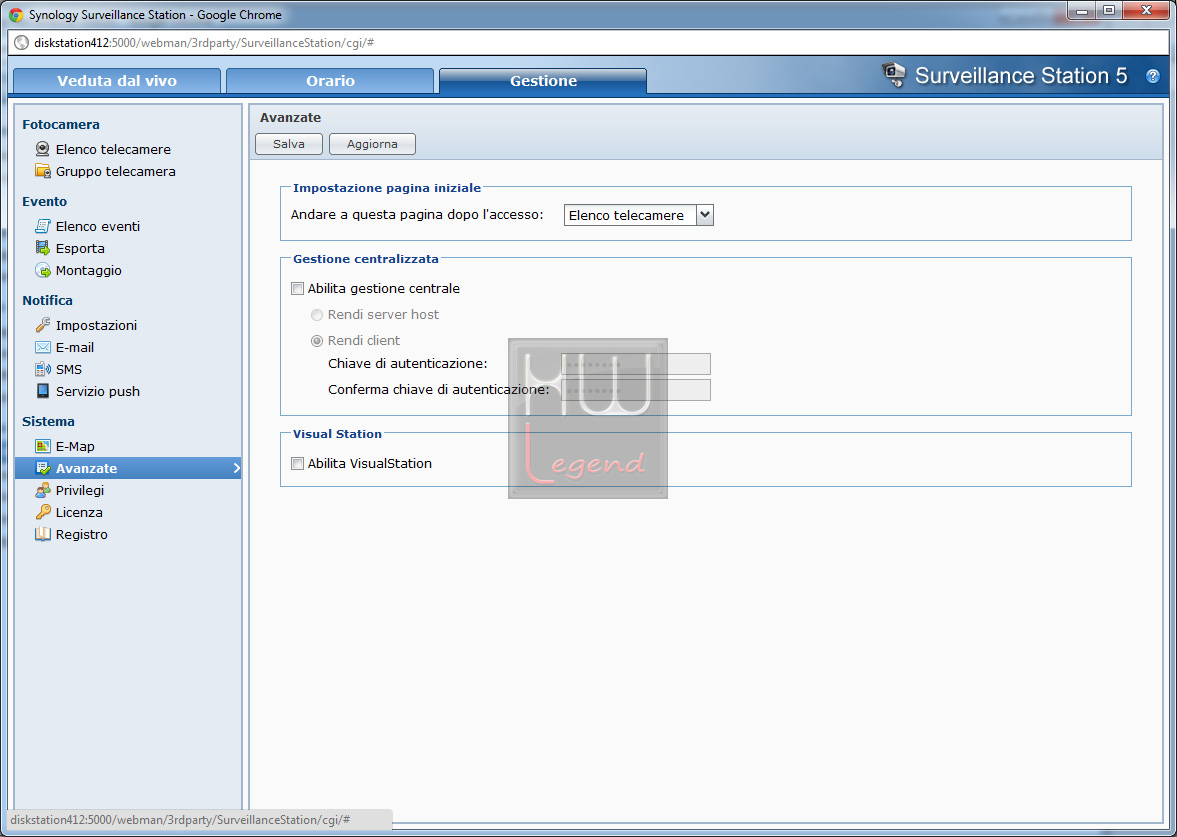Minimize the Chrome window

point(1082,11)
